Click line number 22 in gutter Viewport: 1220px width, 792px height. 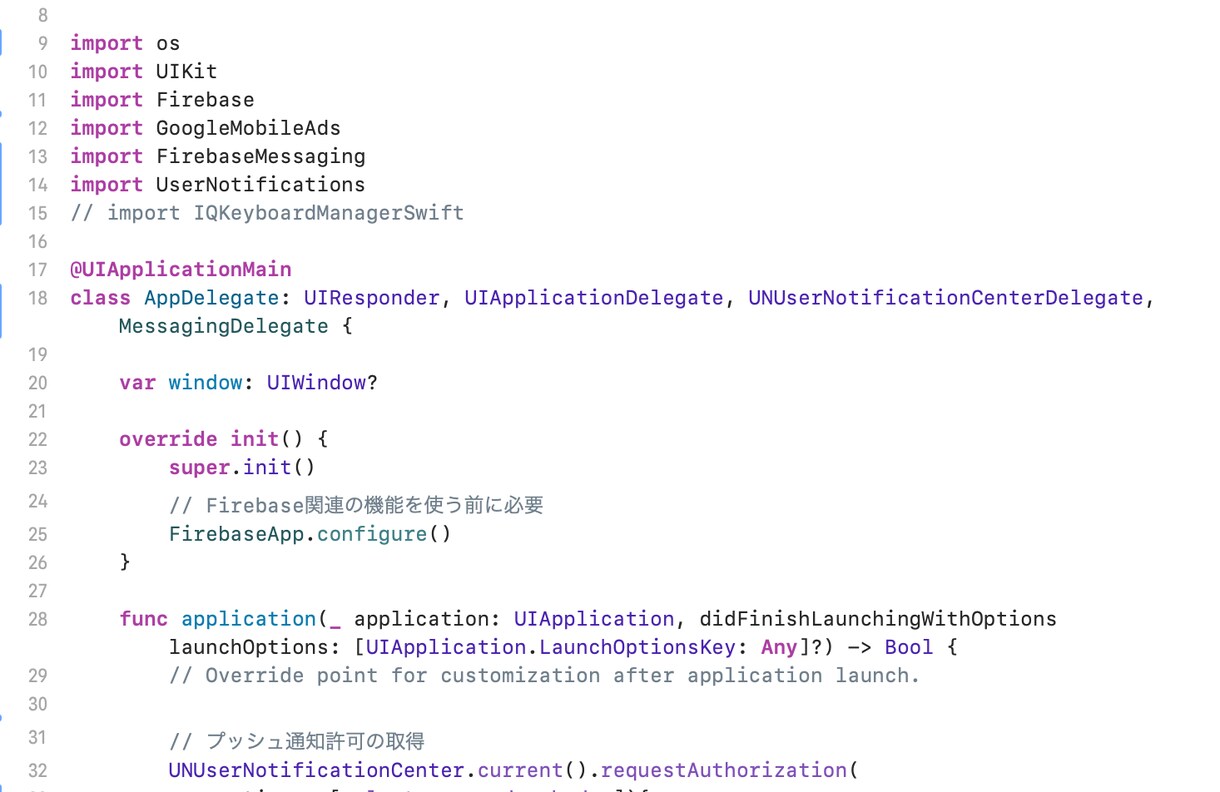(x=37, y=439)
